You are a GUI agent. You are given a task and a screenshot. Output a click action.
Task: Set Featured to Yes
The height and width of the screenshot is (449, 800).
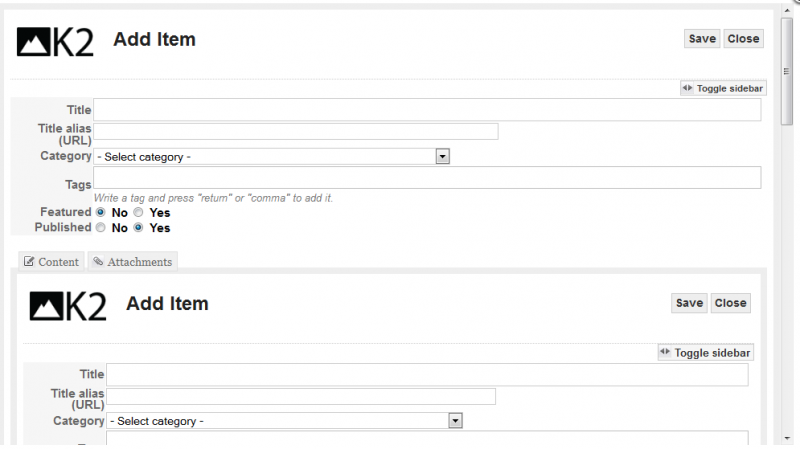138,212
